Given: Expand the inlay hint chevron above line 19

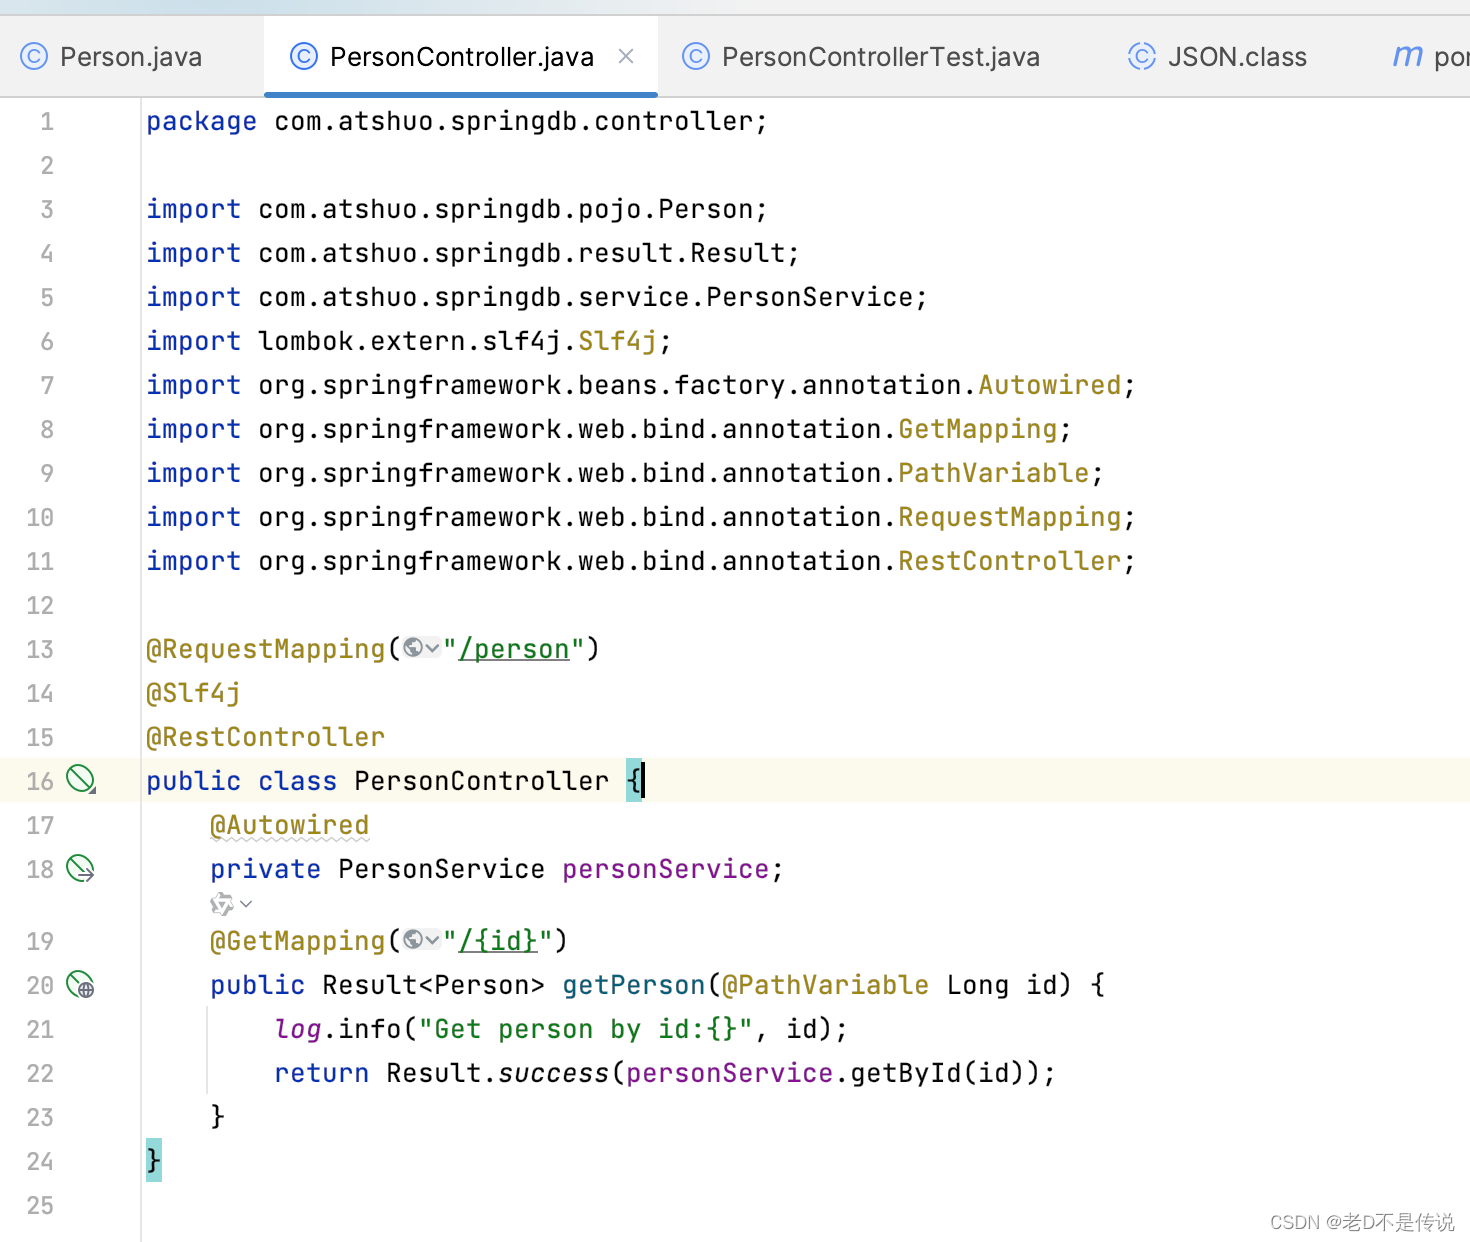Looking at the screenshot, I should click(246, 904).
